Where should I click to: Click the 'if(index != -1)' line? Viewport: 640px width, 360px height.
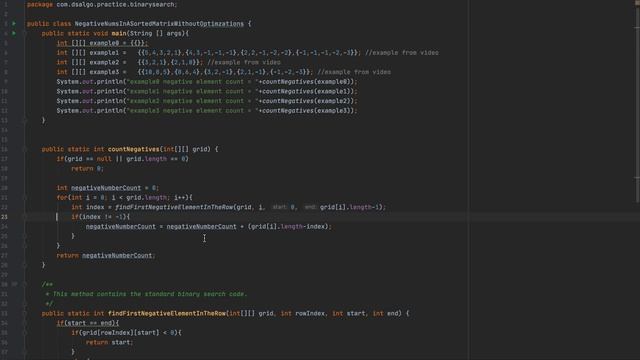[x=101, y=217]
